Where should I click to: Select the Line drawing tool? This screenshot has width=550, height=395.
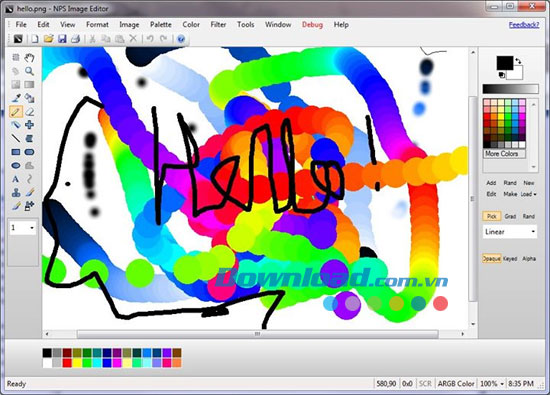pos(16,139)
